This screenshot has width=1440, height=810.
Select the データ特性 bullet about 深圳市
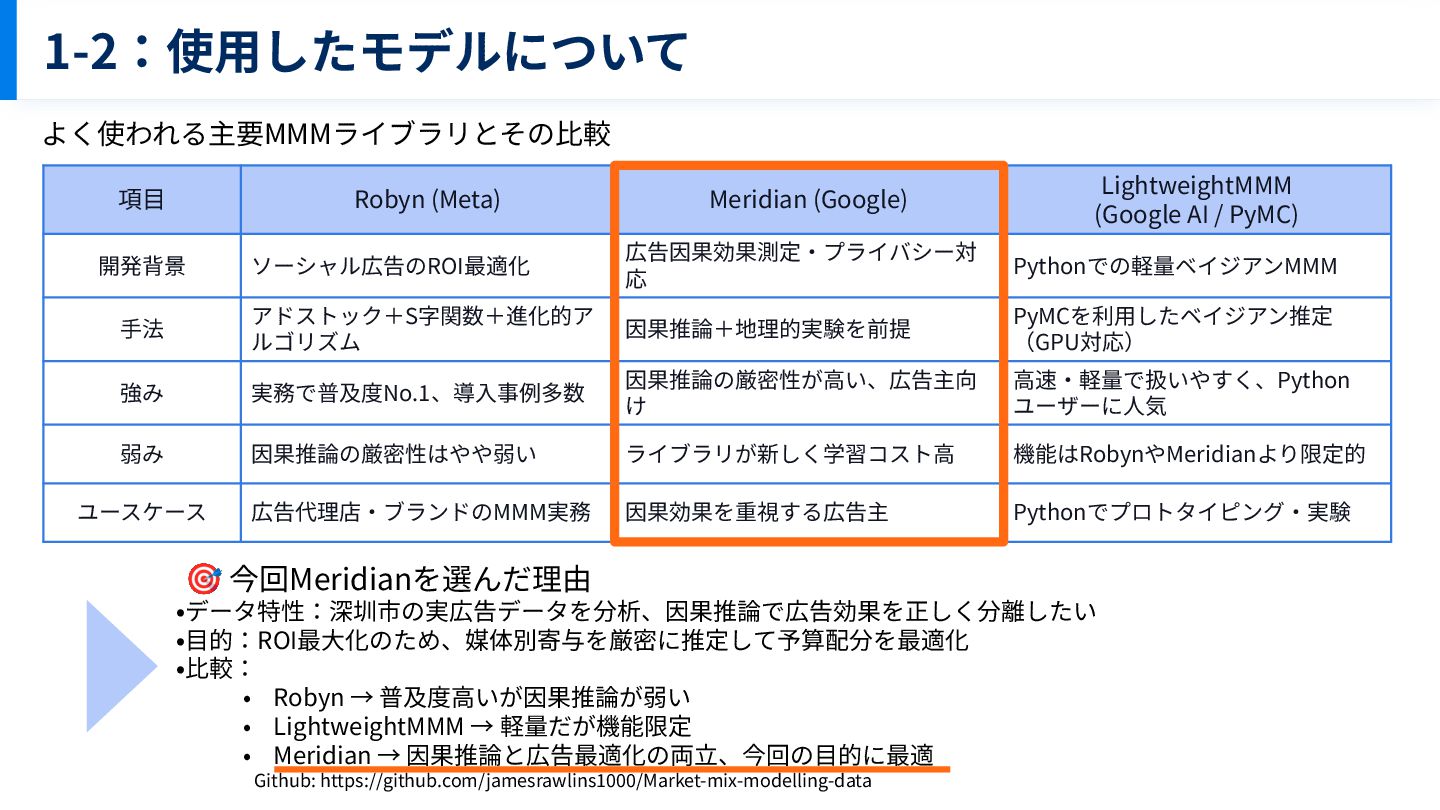[635, 611]
